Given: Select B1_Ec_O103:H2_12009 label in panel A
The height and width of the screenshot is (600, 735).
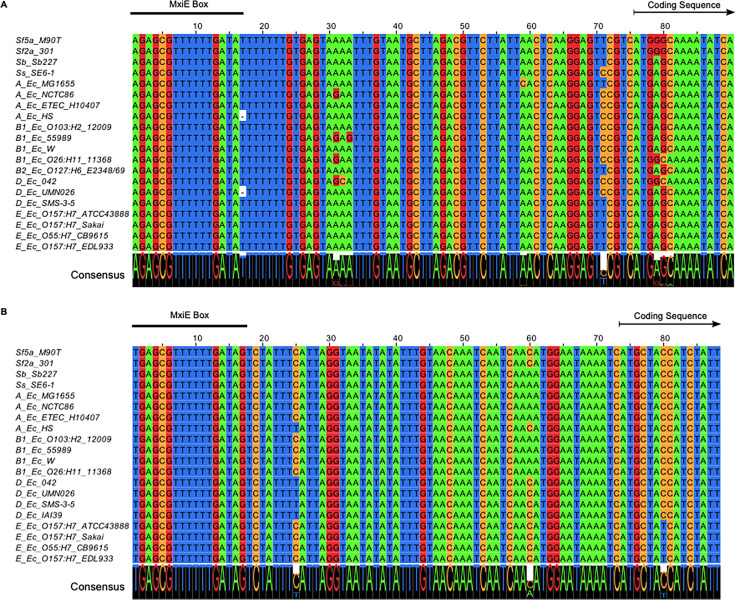Looking at the screenshot, I should pos(64,127).
